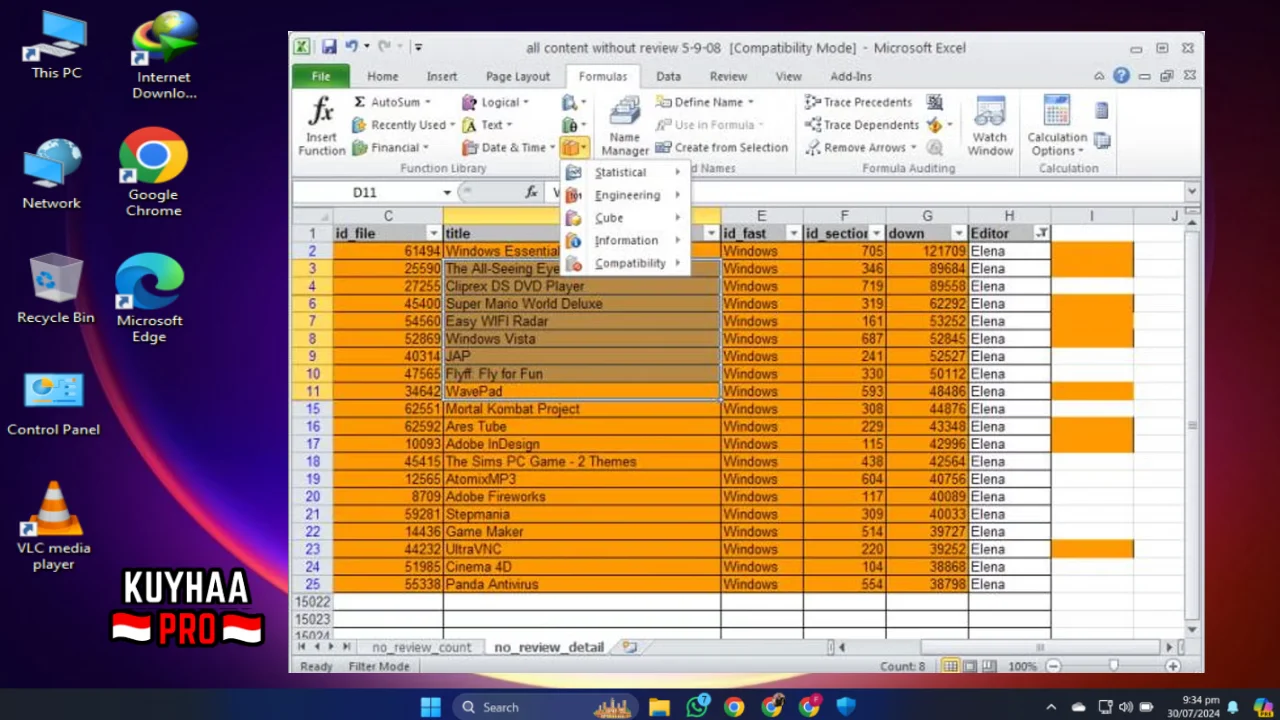1280x720 pixels.
Task: Open the Information submenu
Action: coord(626,240)
